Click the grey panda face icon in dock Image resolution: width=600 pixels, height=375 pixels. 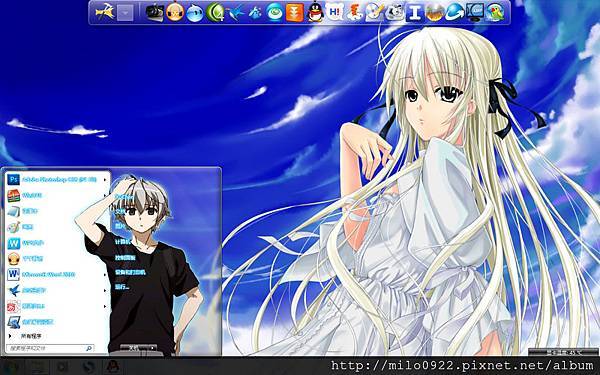click(395, 13)
